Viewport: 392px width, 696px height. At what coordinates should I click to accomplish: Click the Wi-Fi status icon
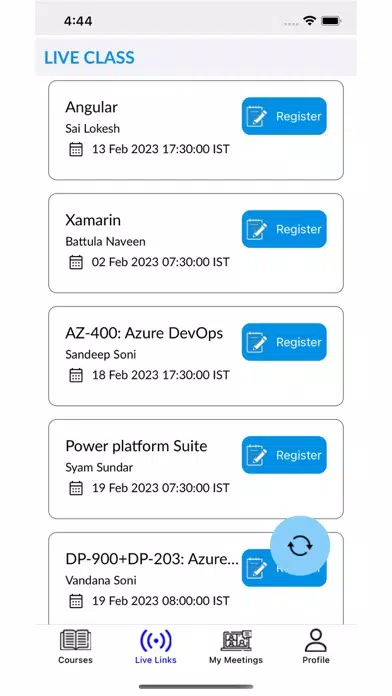pos(309,20)
